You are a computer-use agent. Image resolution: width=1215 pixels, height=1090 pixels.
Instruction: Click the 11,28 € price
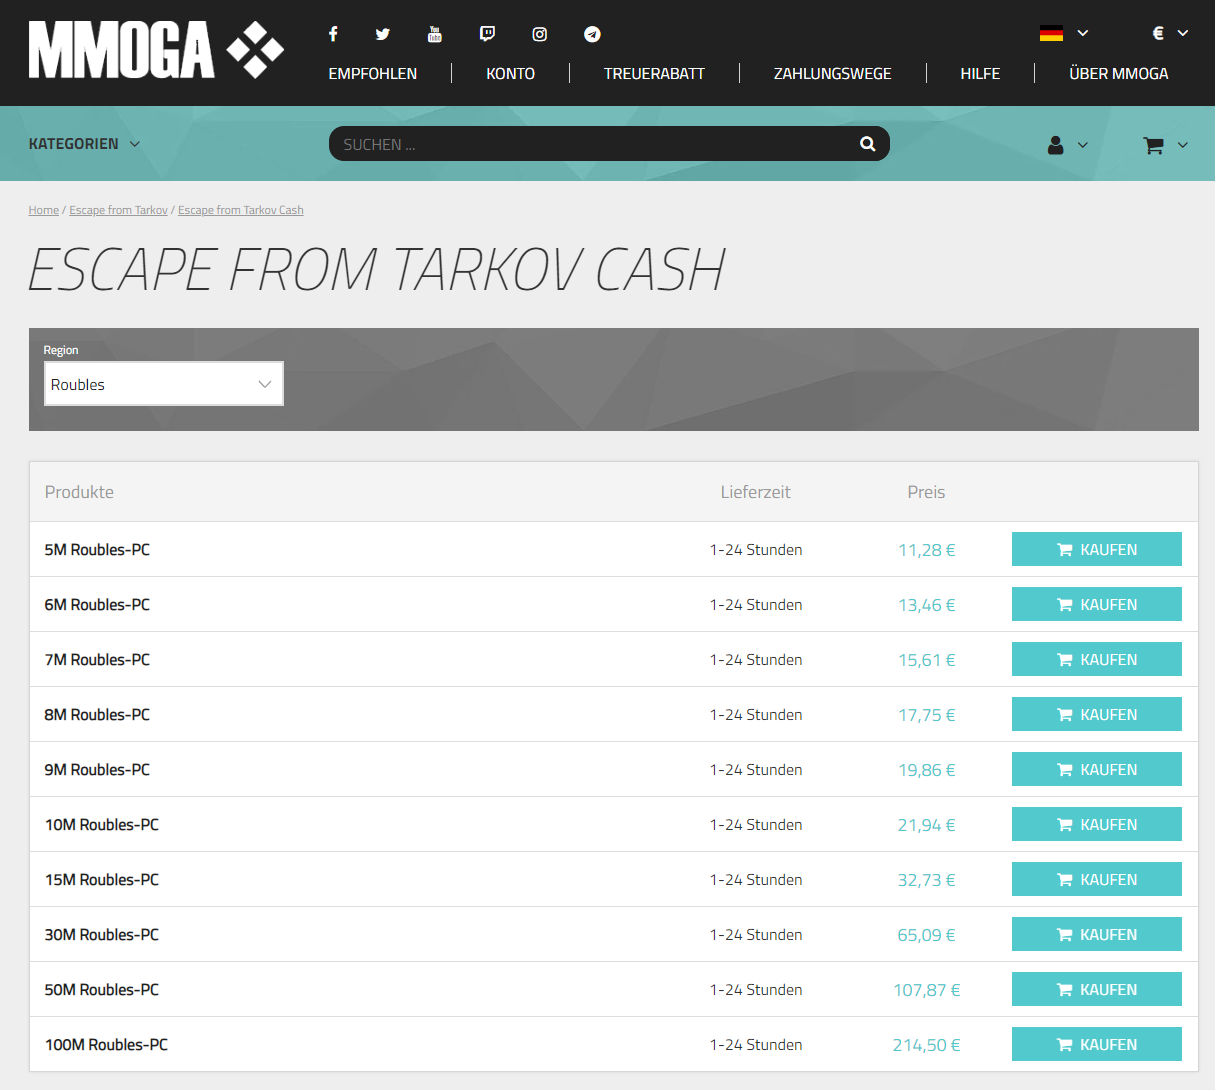pyautogui.click(x=926, y=549)
